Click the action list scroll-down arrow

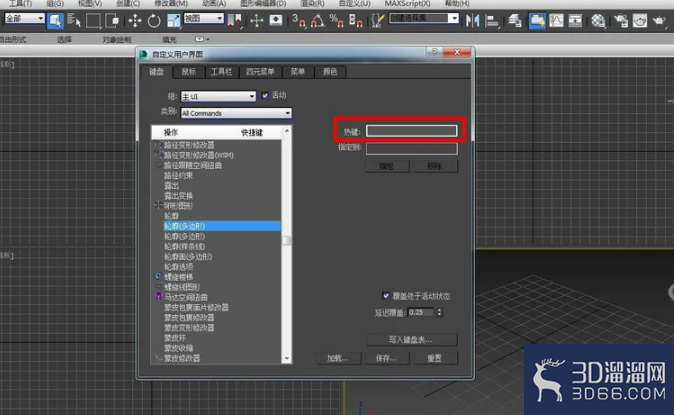pos(287,358)
